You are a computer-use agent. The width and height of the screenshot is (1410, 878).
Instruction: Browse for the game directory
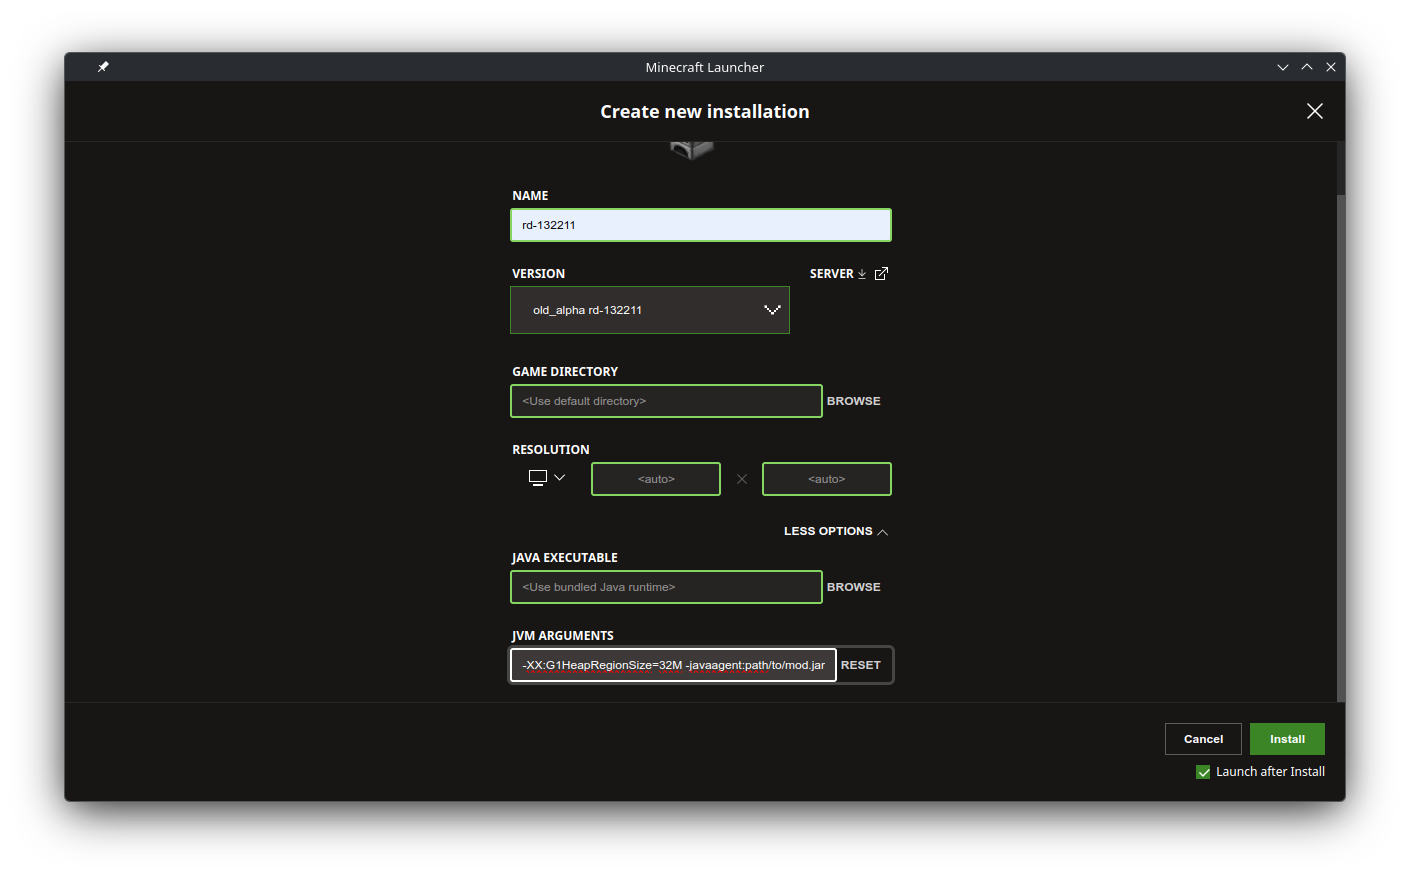point(854,401)
